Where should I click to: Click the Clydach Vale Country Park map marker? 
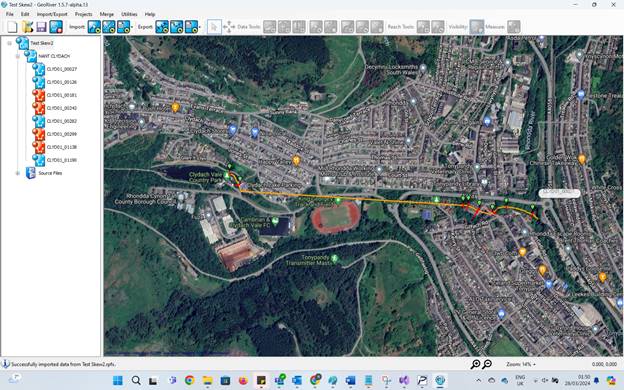click(227, 175)
